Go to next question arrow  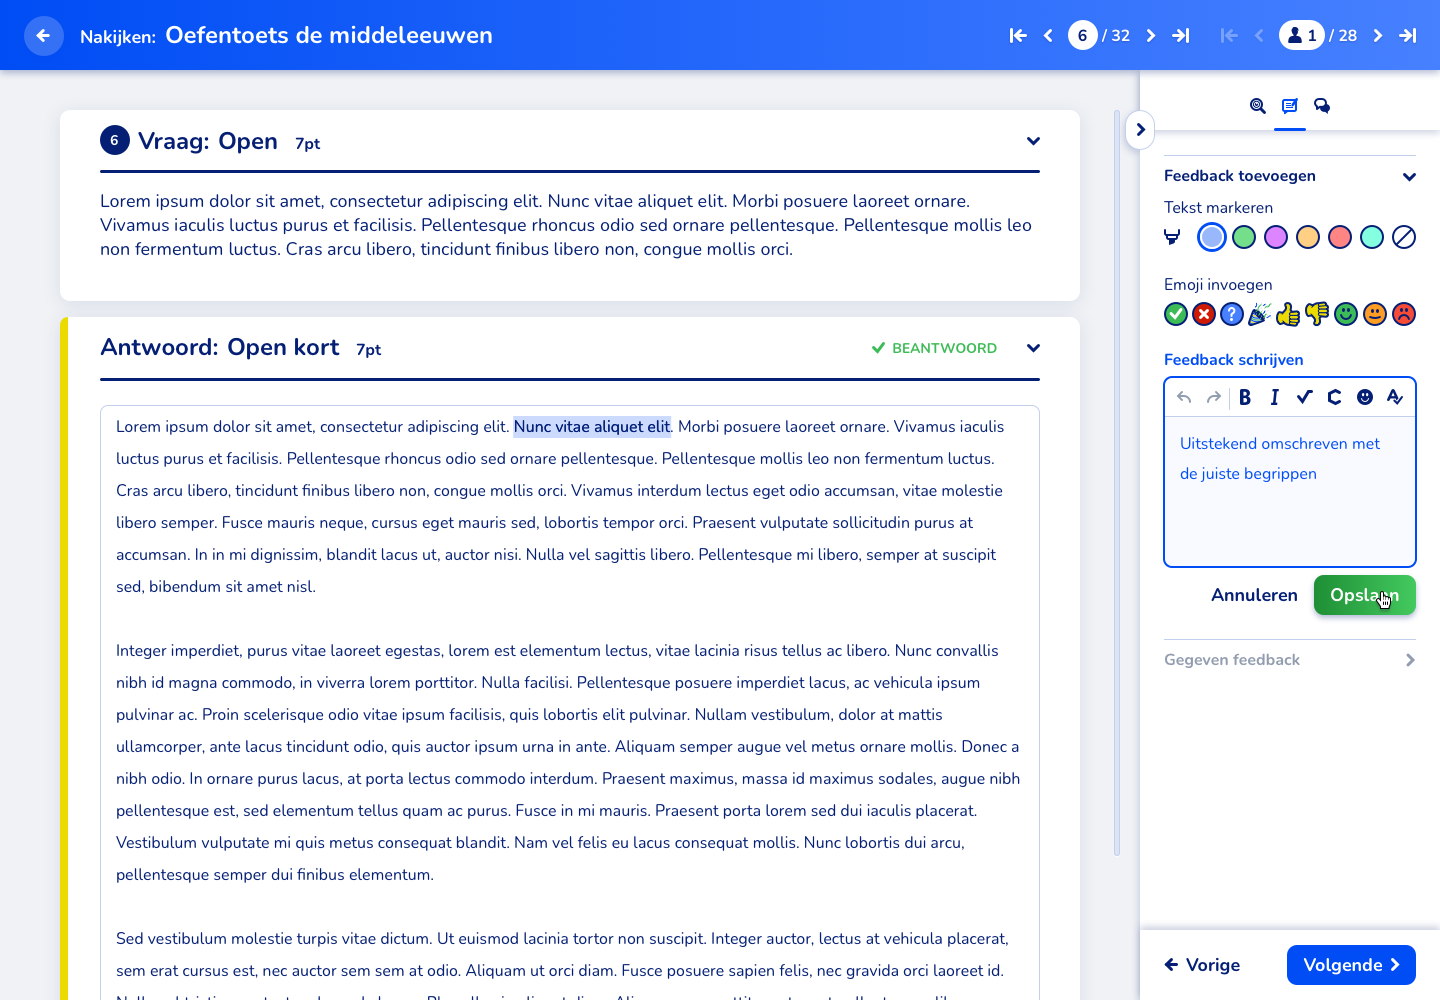pyautogui.click(x=1151, y=36)
